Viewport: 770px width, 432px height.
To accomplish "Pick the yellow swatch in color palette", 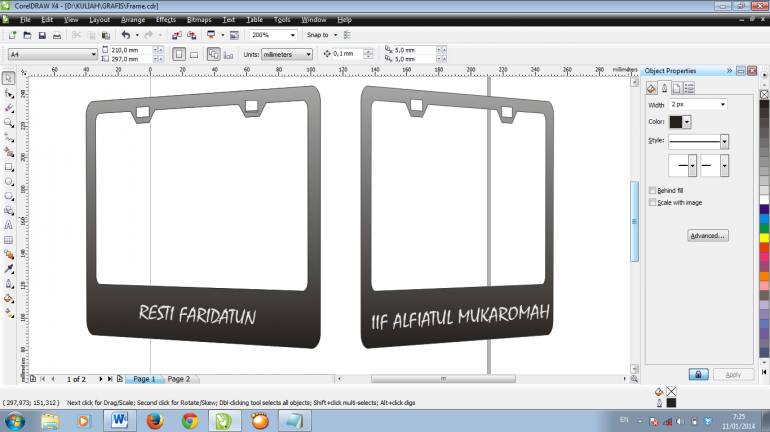I will [764, 238].
